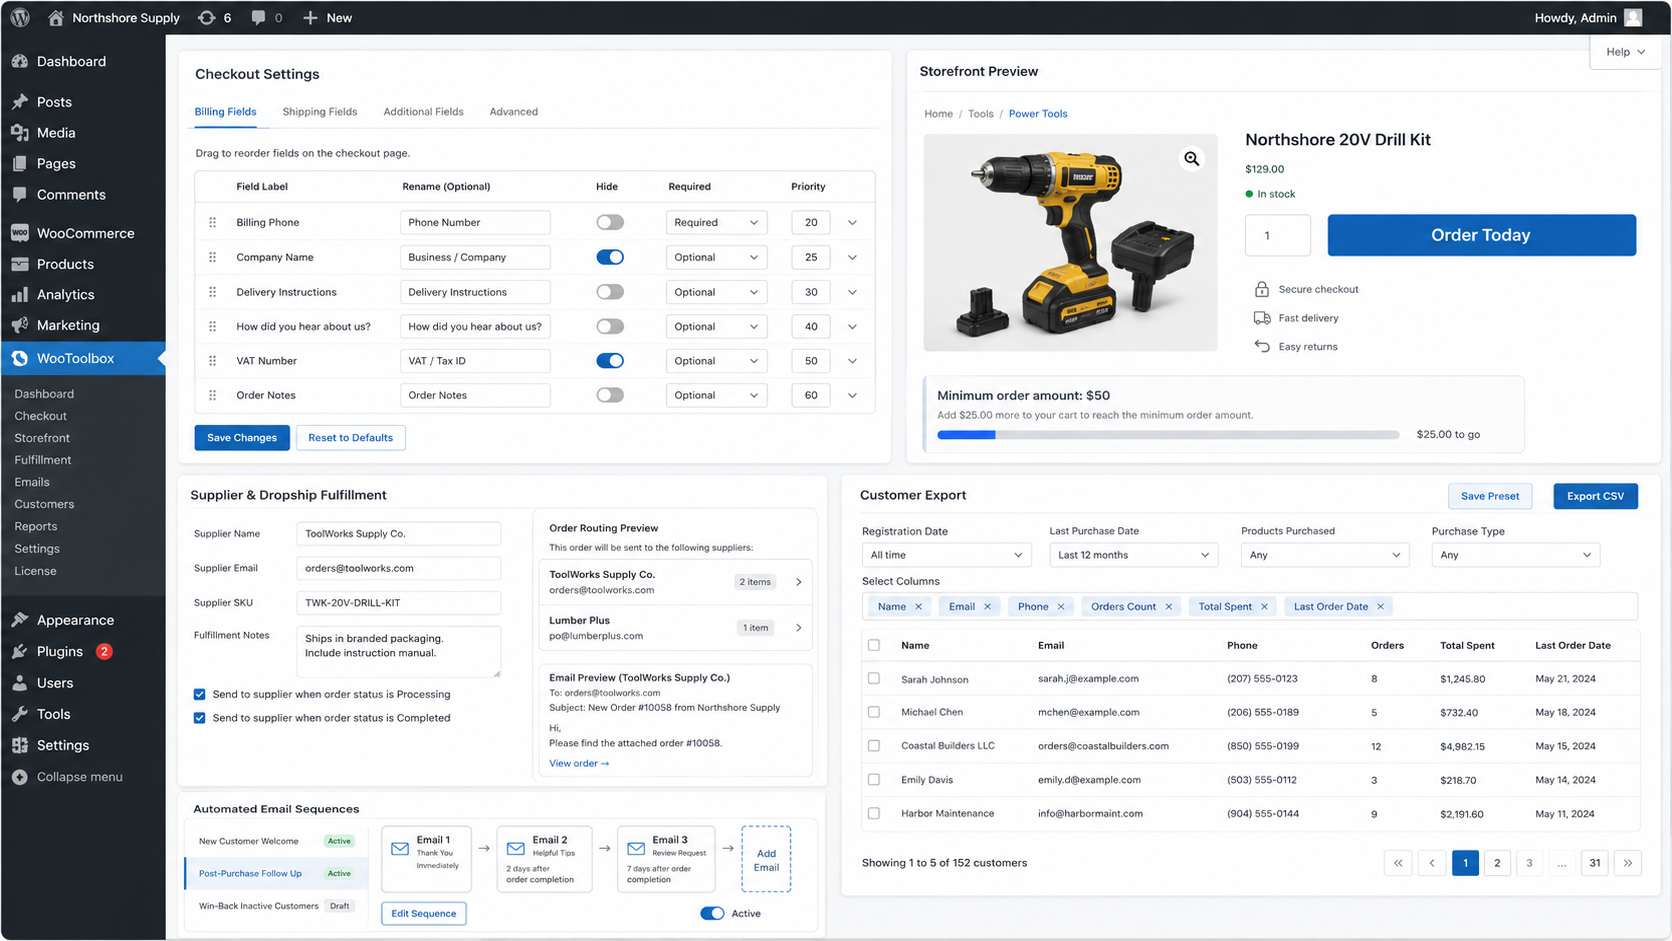The width and height of the screenshot is (1672, 941).
Task: Click Reset to Defaults button
Action: tap(350, 438)
